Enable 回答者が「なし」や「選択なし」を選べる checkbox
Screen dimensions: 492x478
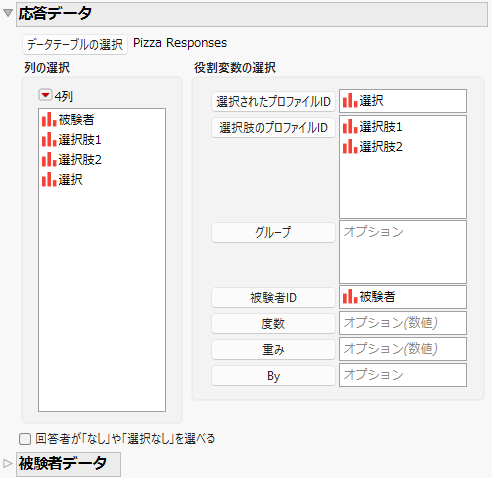(x=25, y=439)
